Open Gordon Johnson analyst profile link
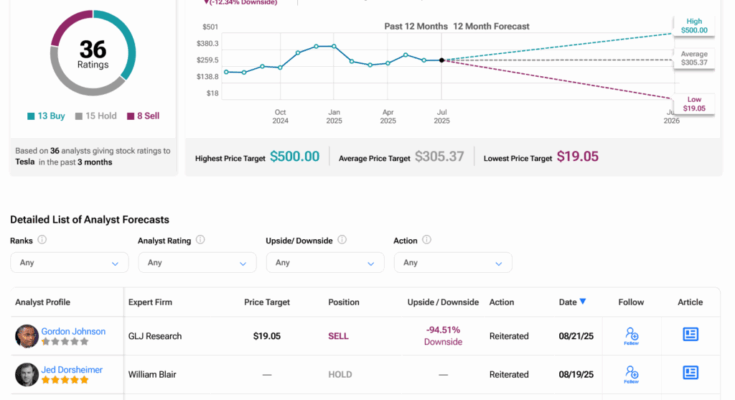This screenshot has width=735, height=400. click(73, 331)
